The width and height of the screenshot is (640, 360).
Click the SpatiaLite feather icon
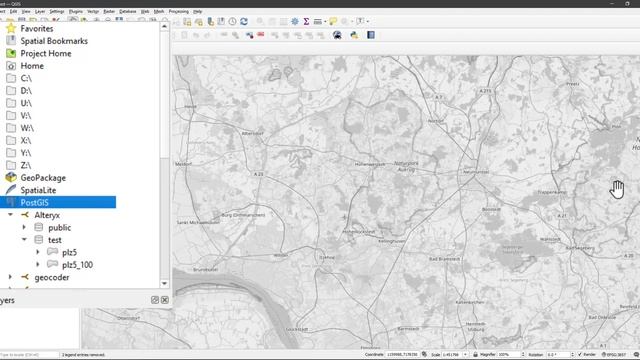[x=11, y=190]
